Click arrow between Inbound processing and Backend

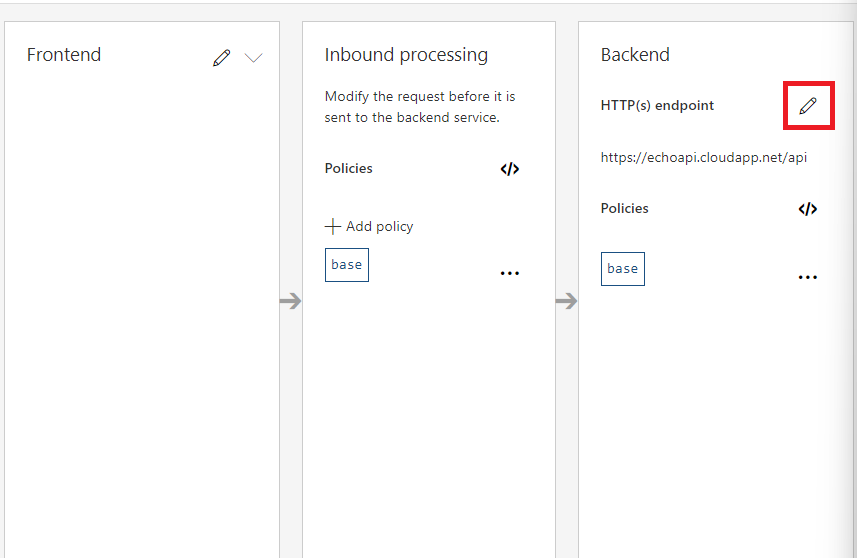click(x=566, y=301)
